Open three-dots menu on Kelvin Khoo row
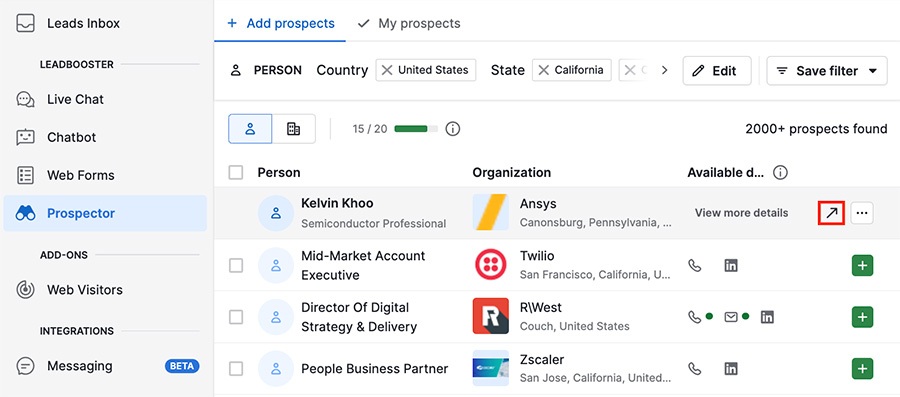 862,213
